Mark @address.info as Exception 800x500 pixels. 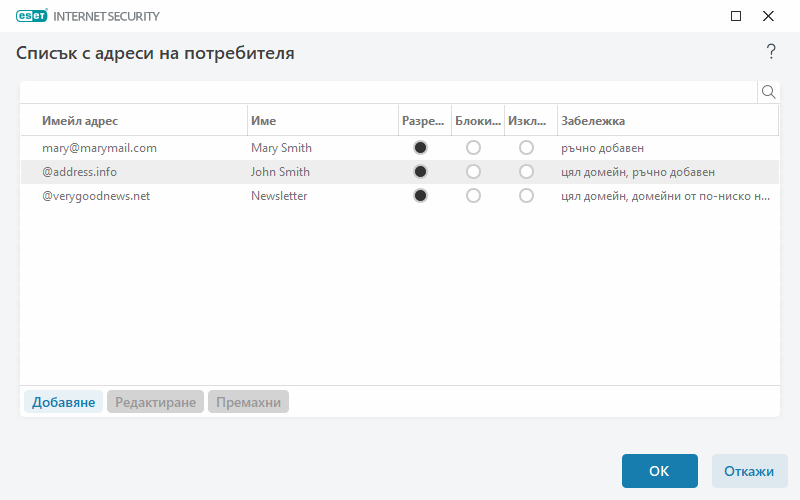coord(527,172)
